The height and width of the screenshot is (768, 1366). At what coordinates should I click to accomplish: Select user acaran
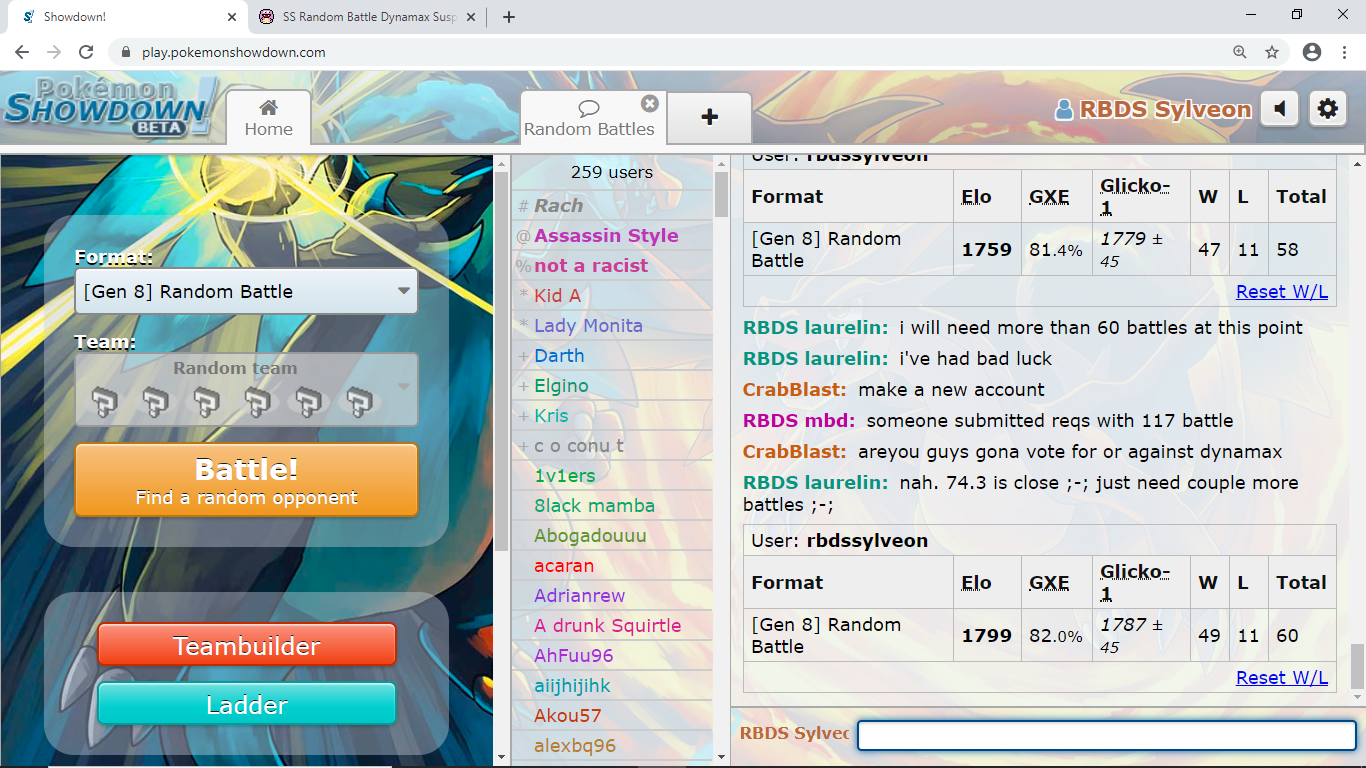(612, 565)
